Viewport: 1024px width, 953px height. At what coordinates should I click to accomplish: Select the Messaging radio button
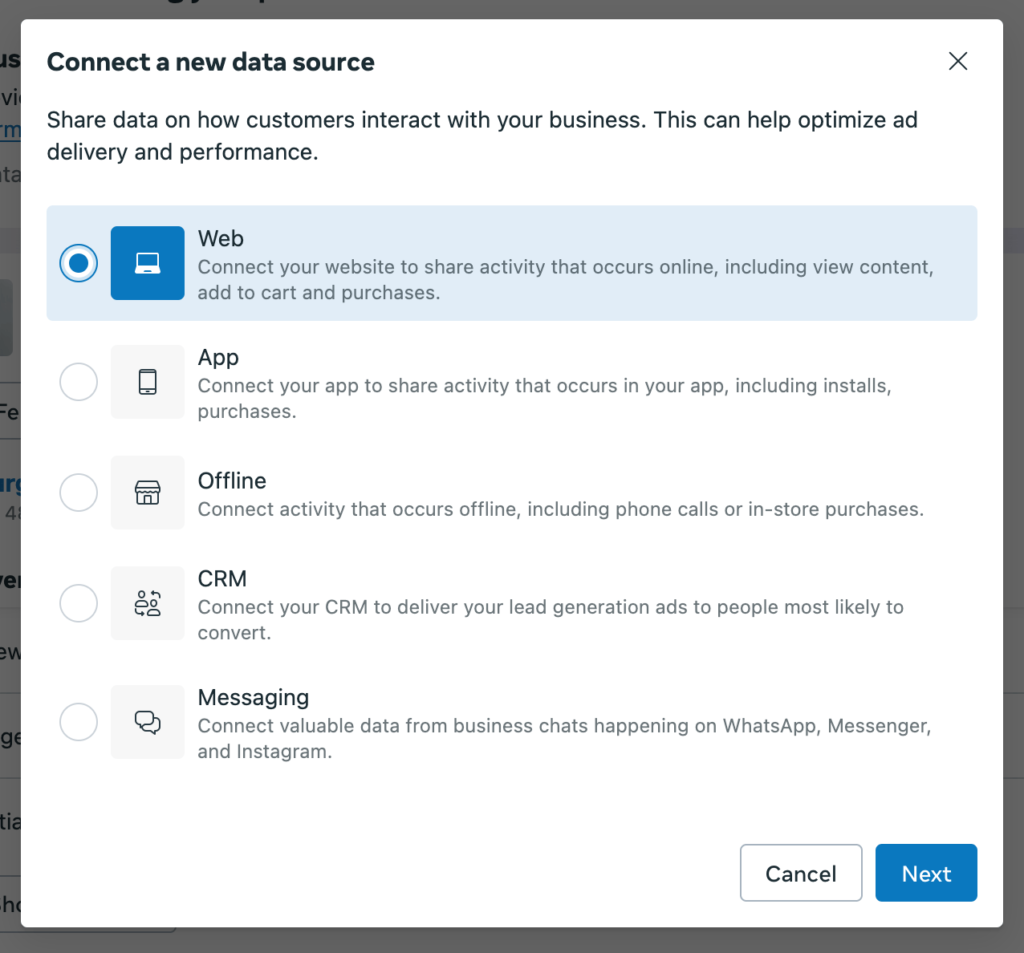(78, 722)
